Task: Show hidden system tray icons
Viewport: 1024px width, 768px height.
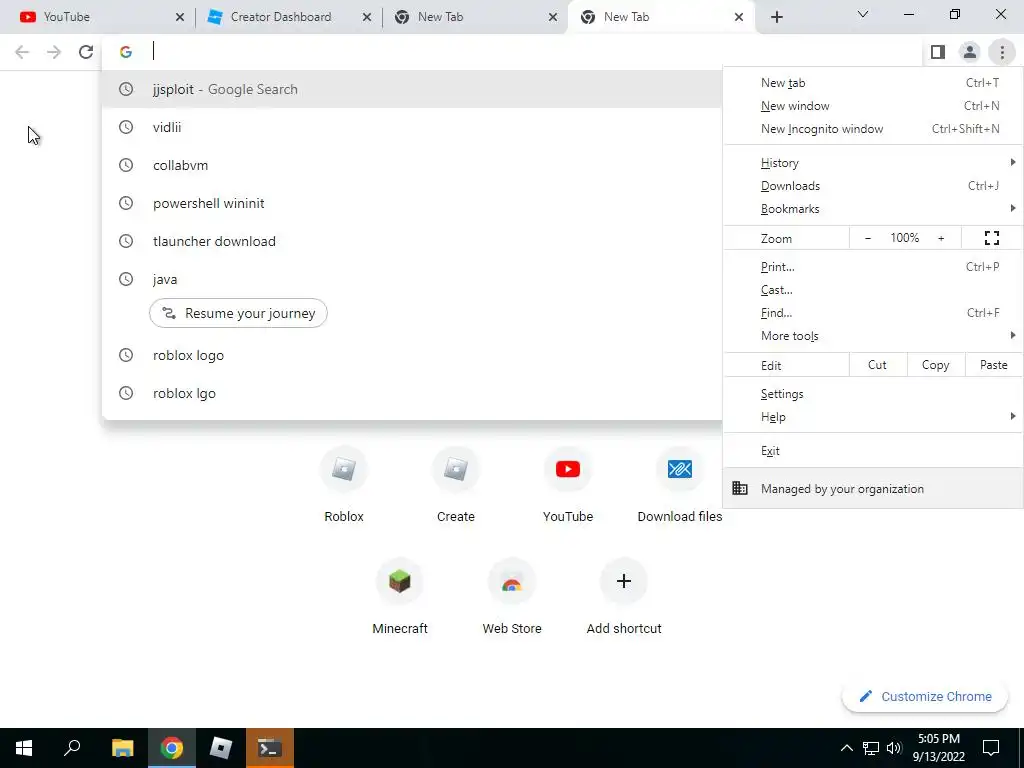Action: click(846, 748)
